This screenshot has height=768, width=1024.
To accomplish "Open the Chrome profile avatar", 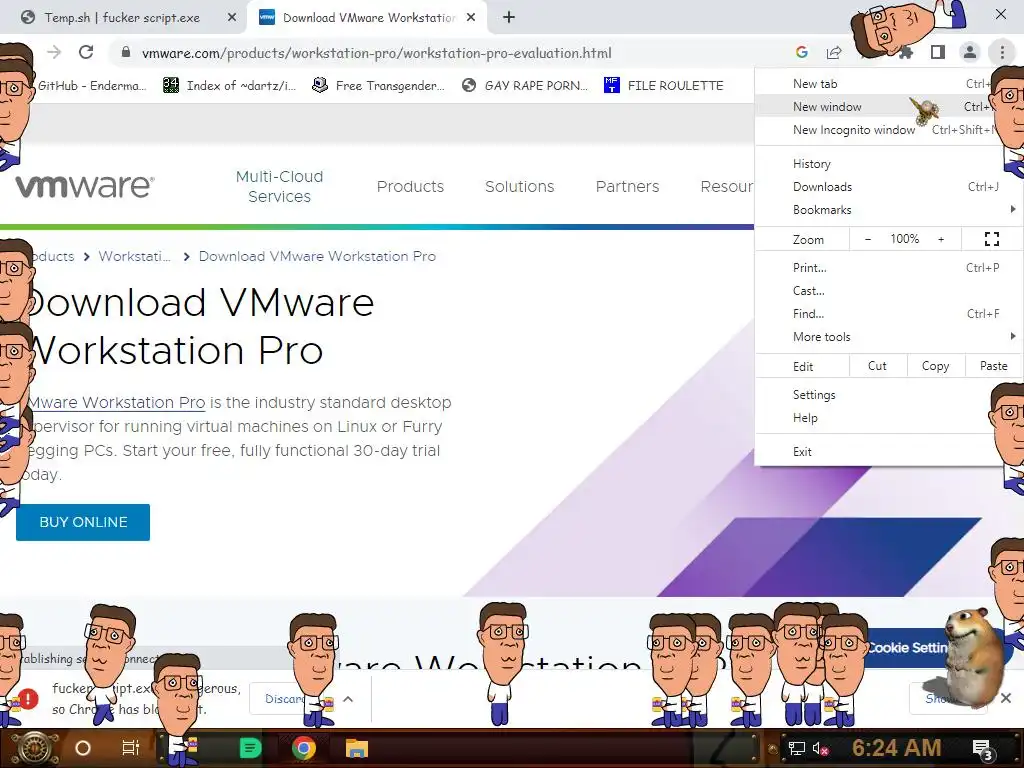I will pyautogui.click(x=970, y=52).
